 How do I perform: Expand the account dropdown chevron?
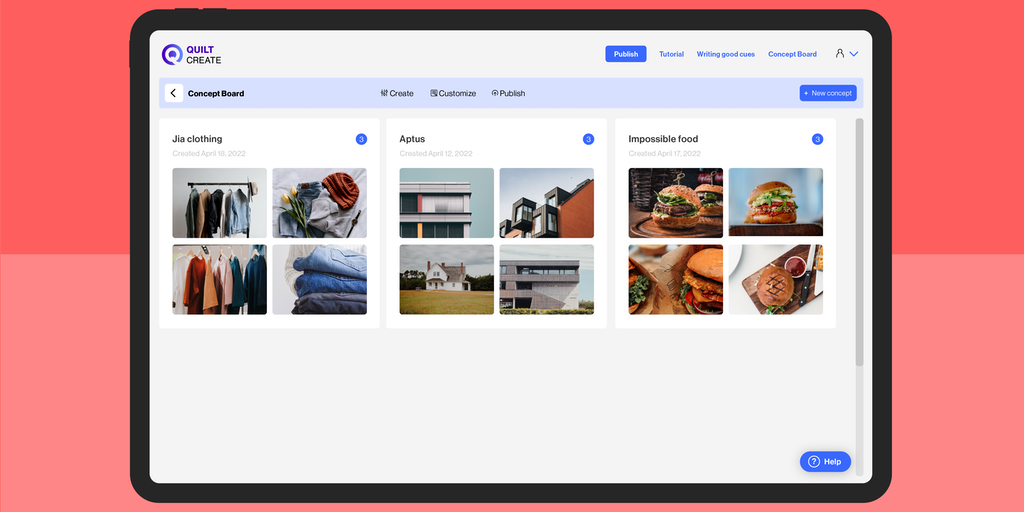point(854,54)
